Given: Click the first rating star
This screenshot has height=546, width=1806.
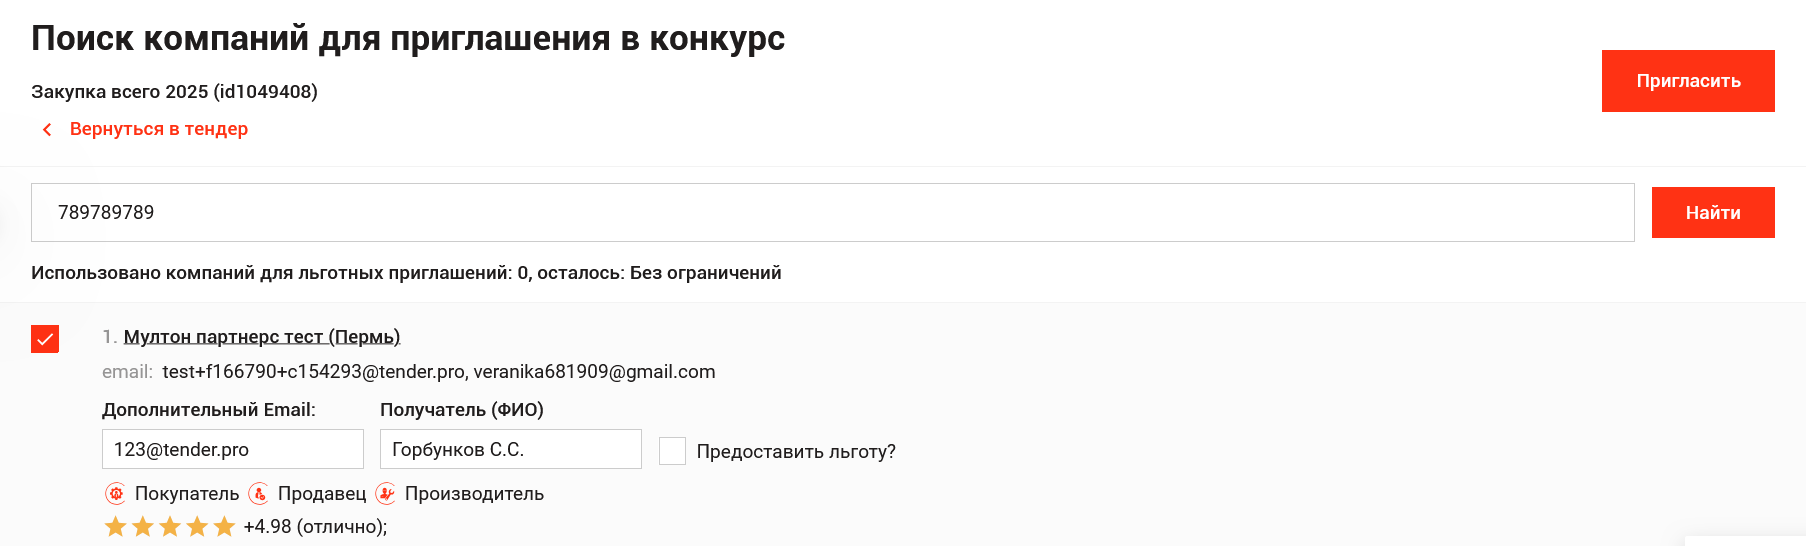Looking at the screenshot, I should click(116, 526).
